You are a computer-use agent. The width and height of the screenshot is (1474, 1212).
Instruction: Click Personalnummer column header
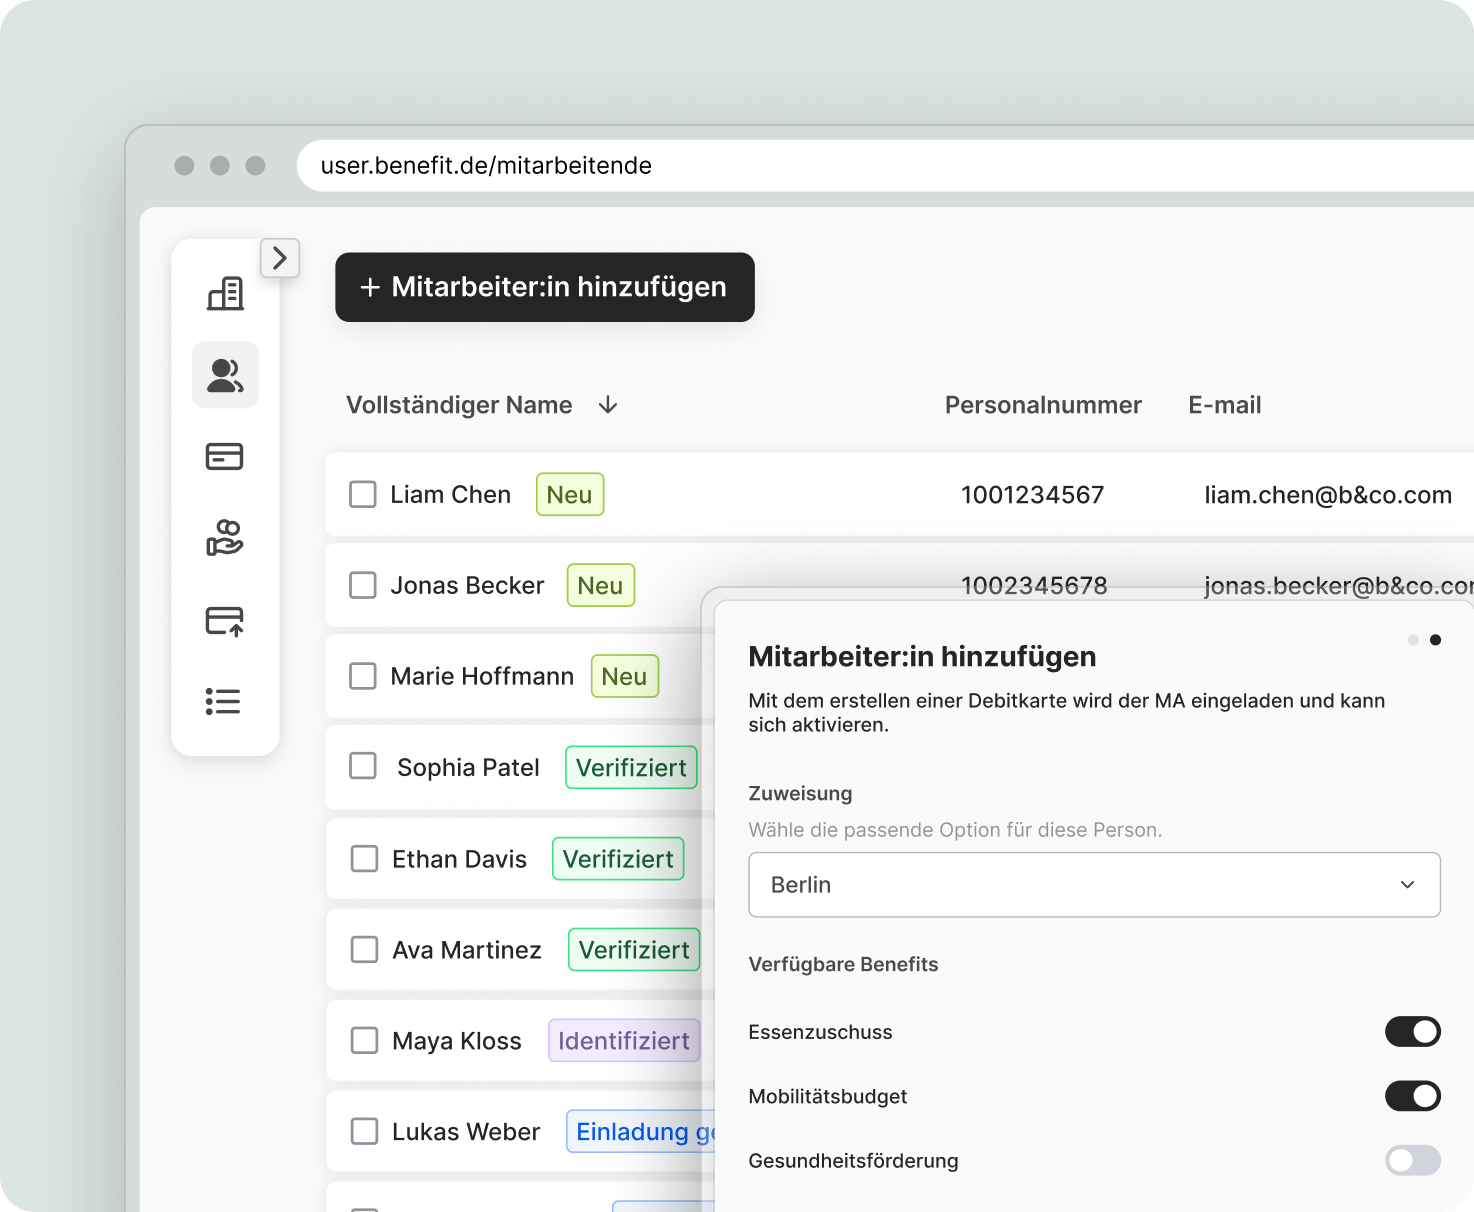1043,405
